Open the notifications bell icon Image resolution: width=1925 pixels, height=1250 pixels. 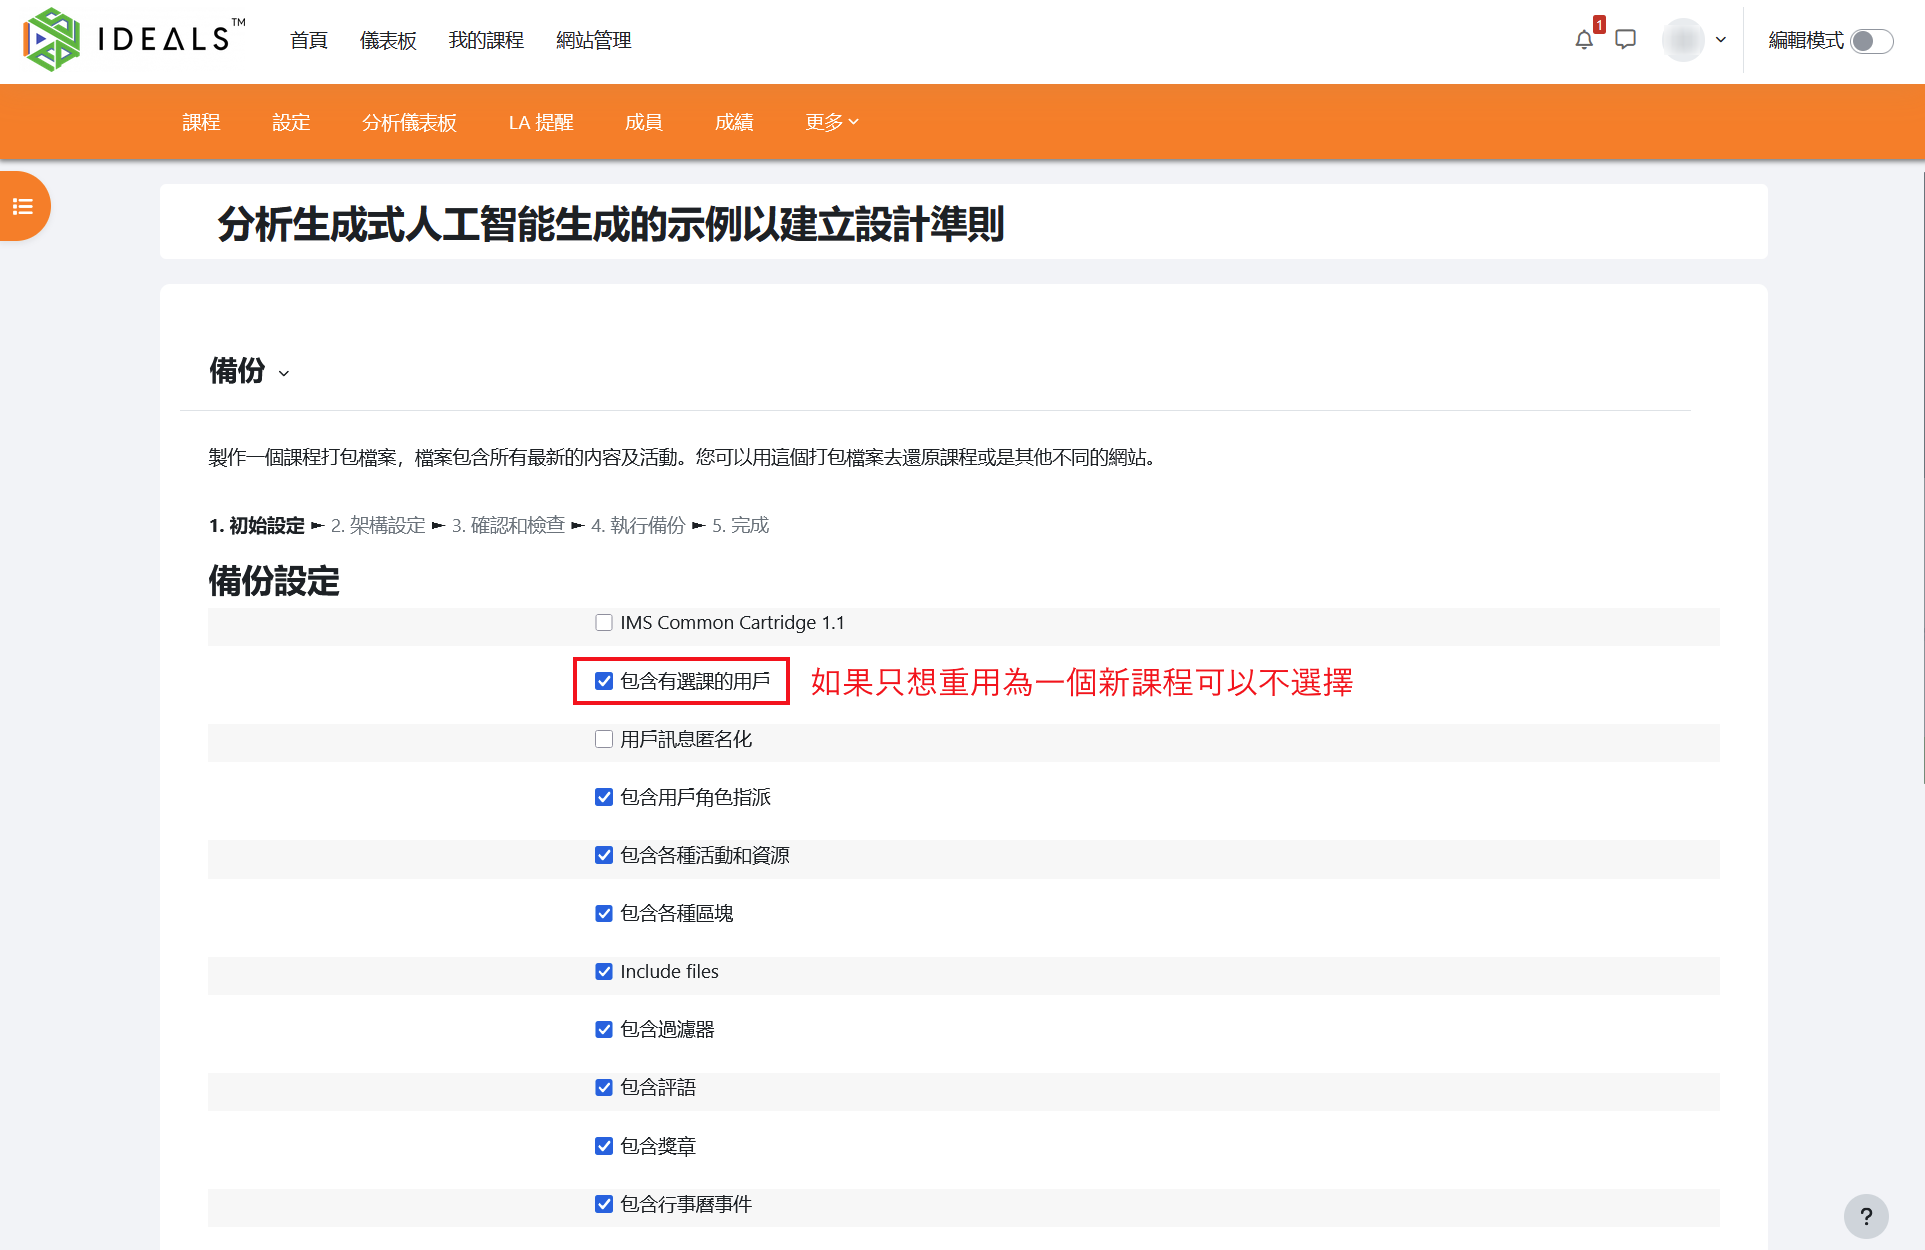[1584, 40]
